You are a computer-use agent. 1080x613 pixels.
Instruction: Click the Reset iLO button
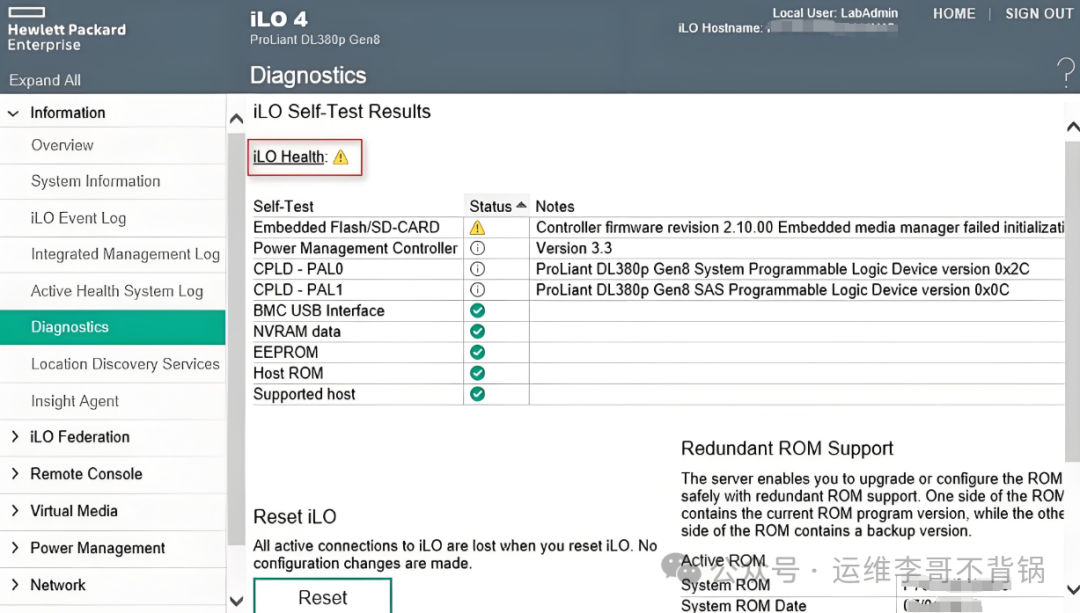[322, 596]
